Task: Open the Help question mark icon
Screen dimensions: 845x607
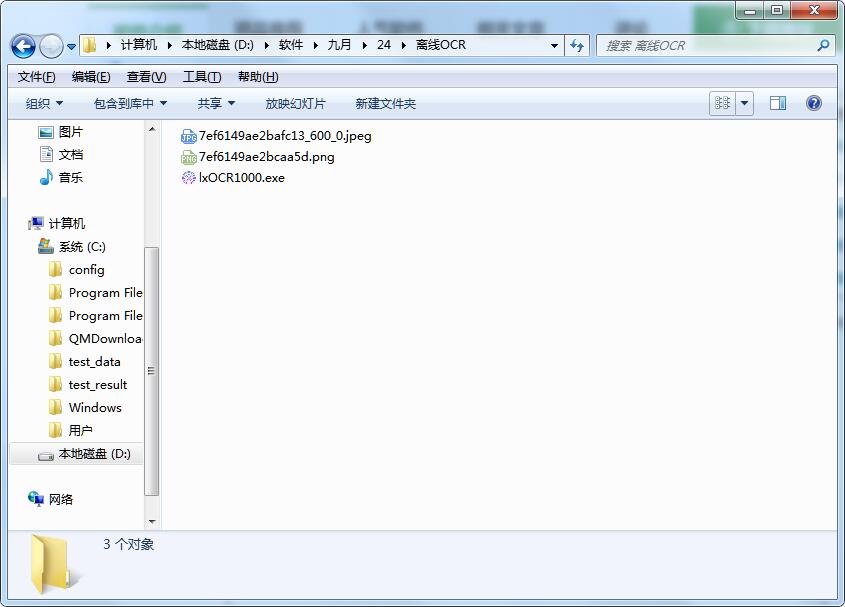Action: [x=813, y=103]
